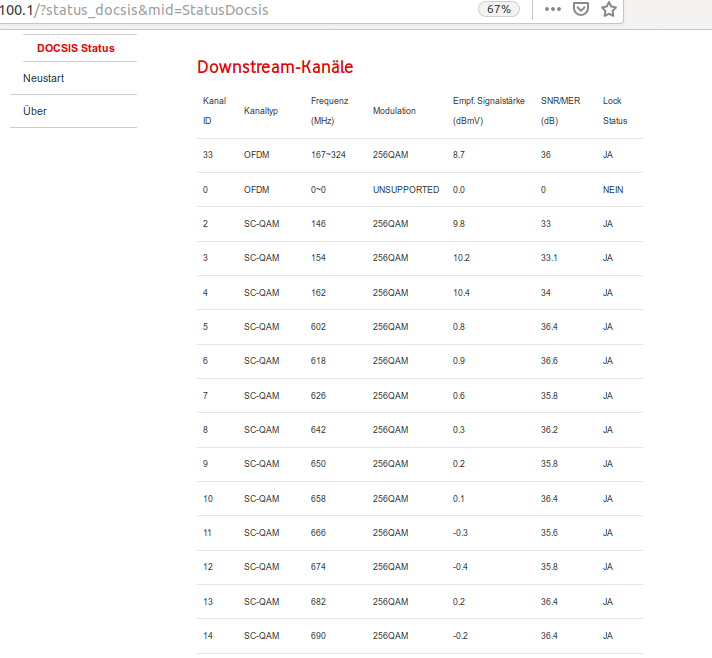Screen dimensions: 712x658
Task: Click frequency 162 cell
Action: pyautogui.click(x=318, y=293)
